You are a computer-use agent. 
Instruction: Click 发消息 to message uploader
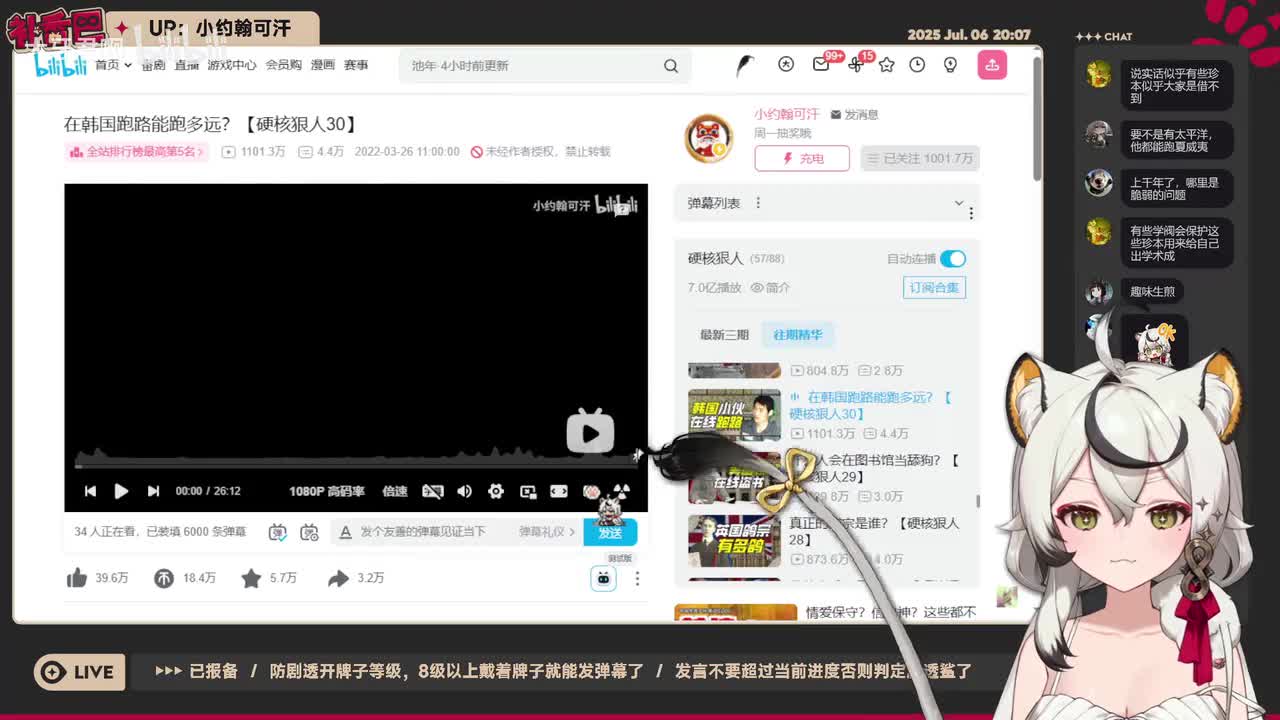(855, 114)
